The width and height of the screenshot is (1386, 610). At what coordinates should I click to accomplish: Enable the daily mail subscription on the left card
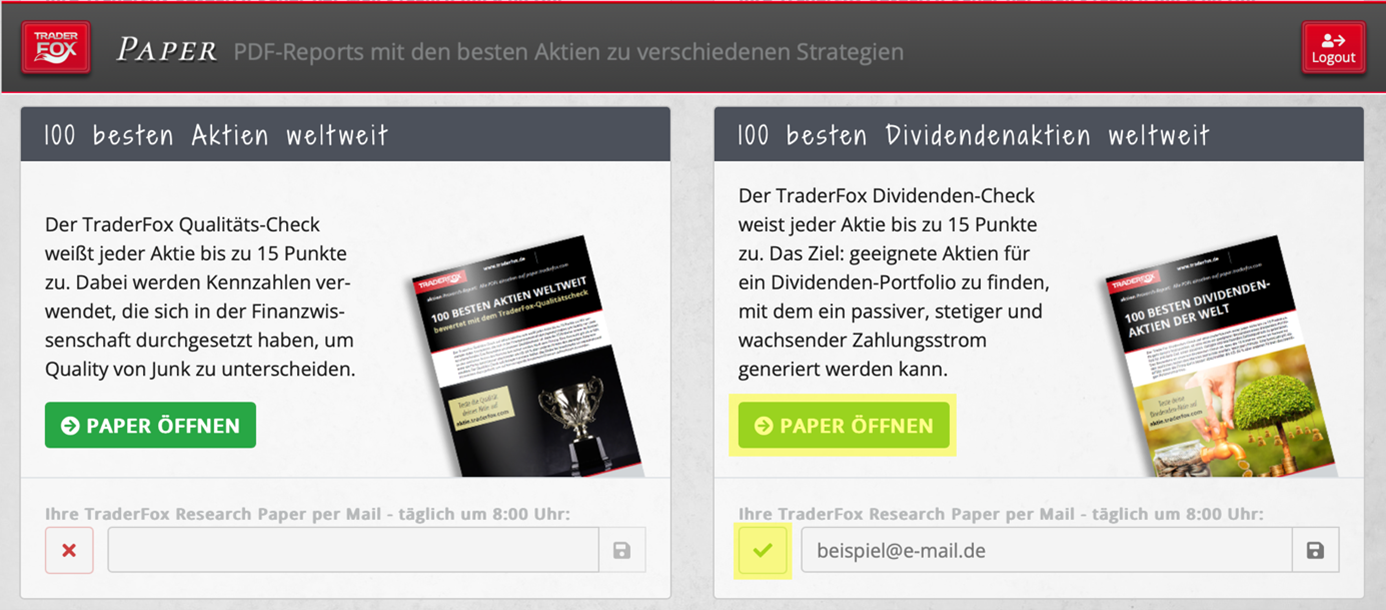tap(69, 549)
